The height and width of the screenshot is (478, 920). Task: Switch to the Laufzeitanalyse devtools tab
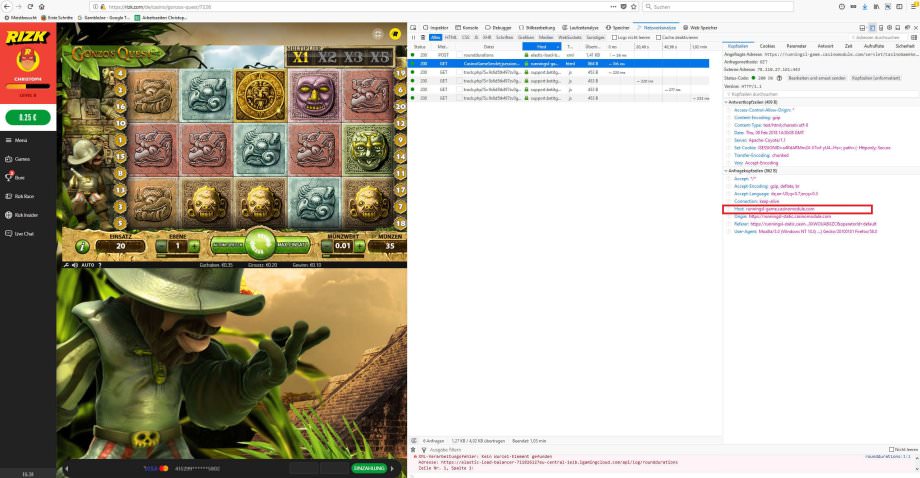[x=580, y=28]
